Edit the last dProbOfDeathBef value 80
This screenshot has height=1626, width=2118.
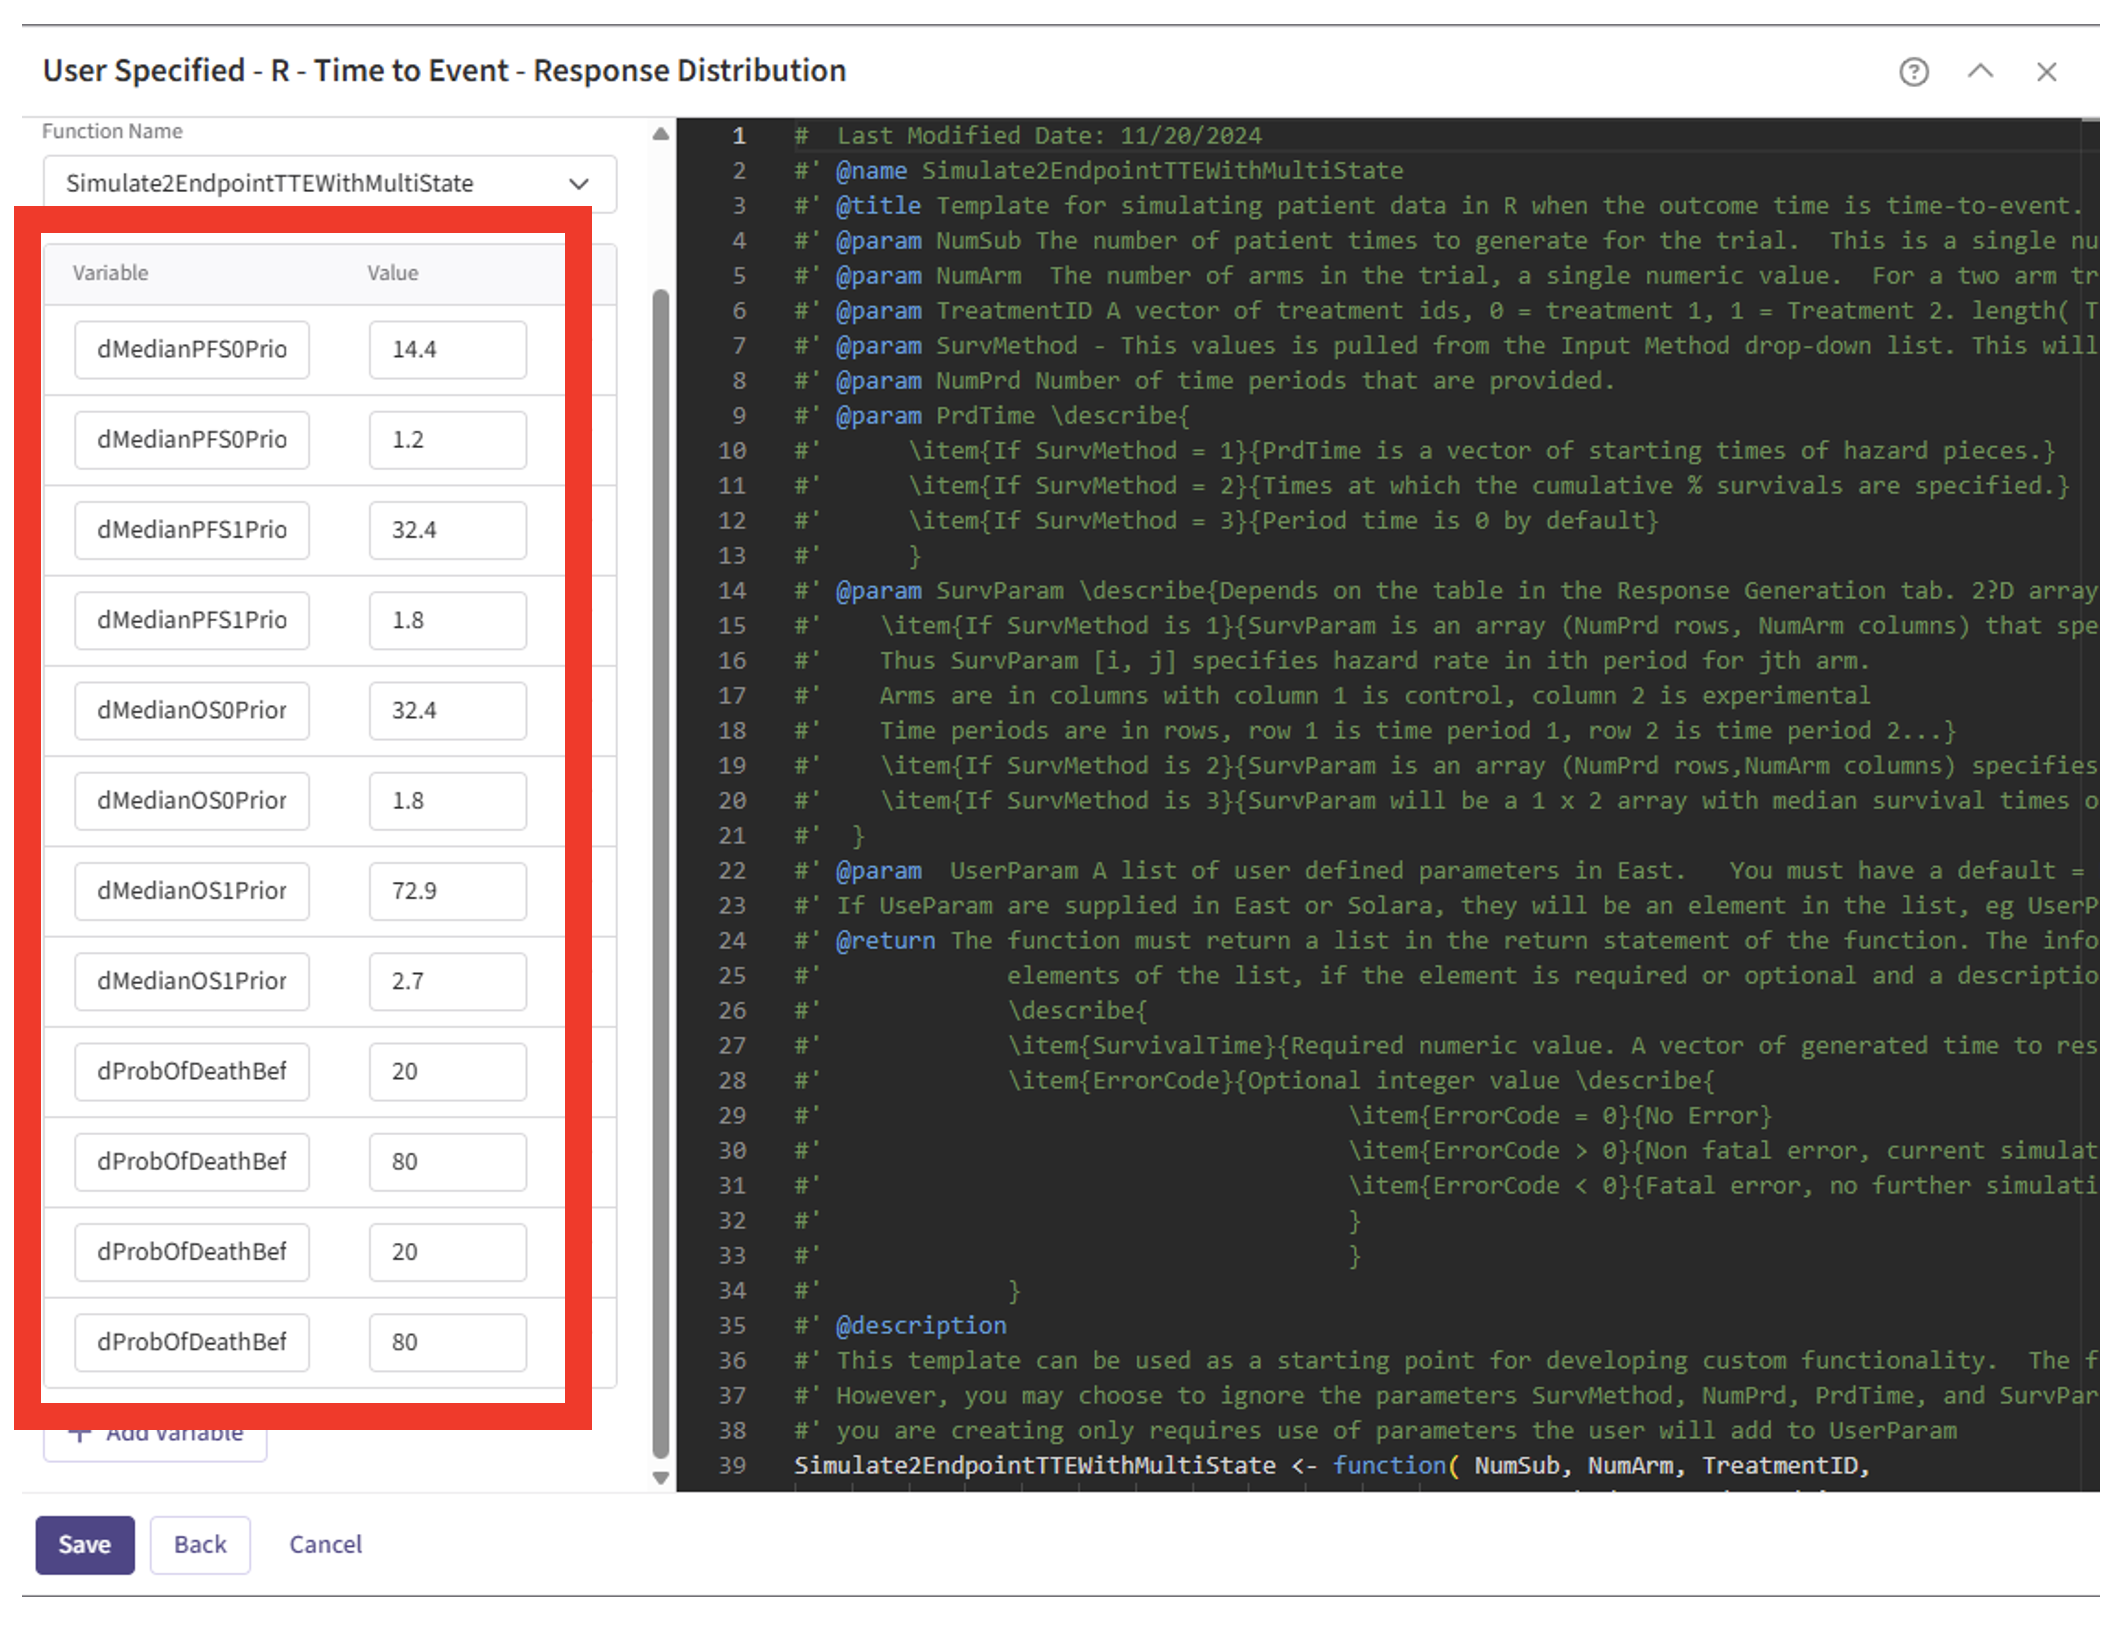click(447, 1341)
